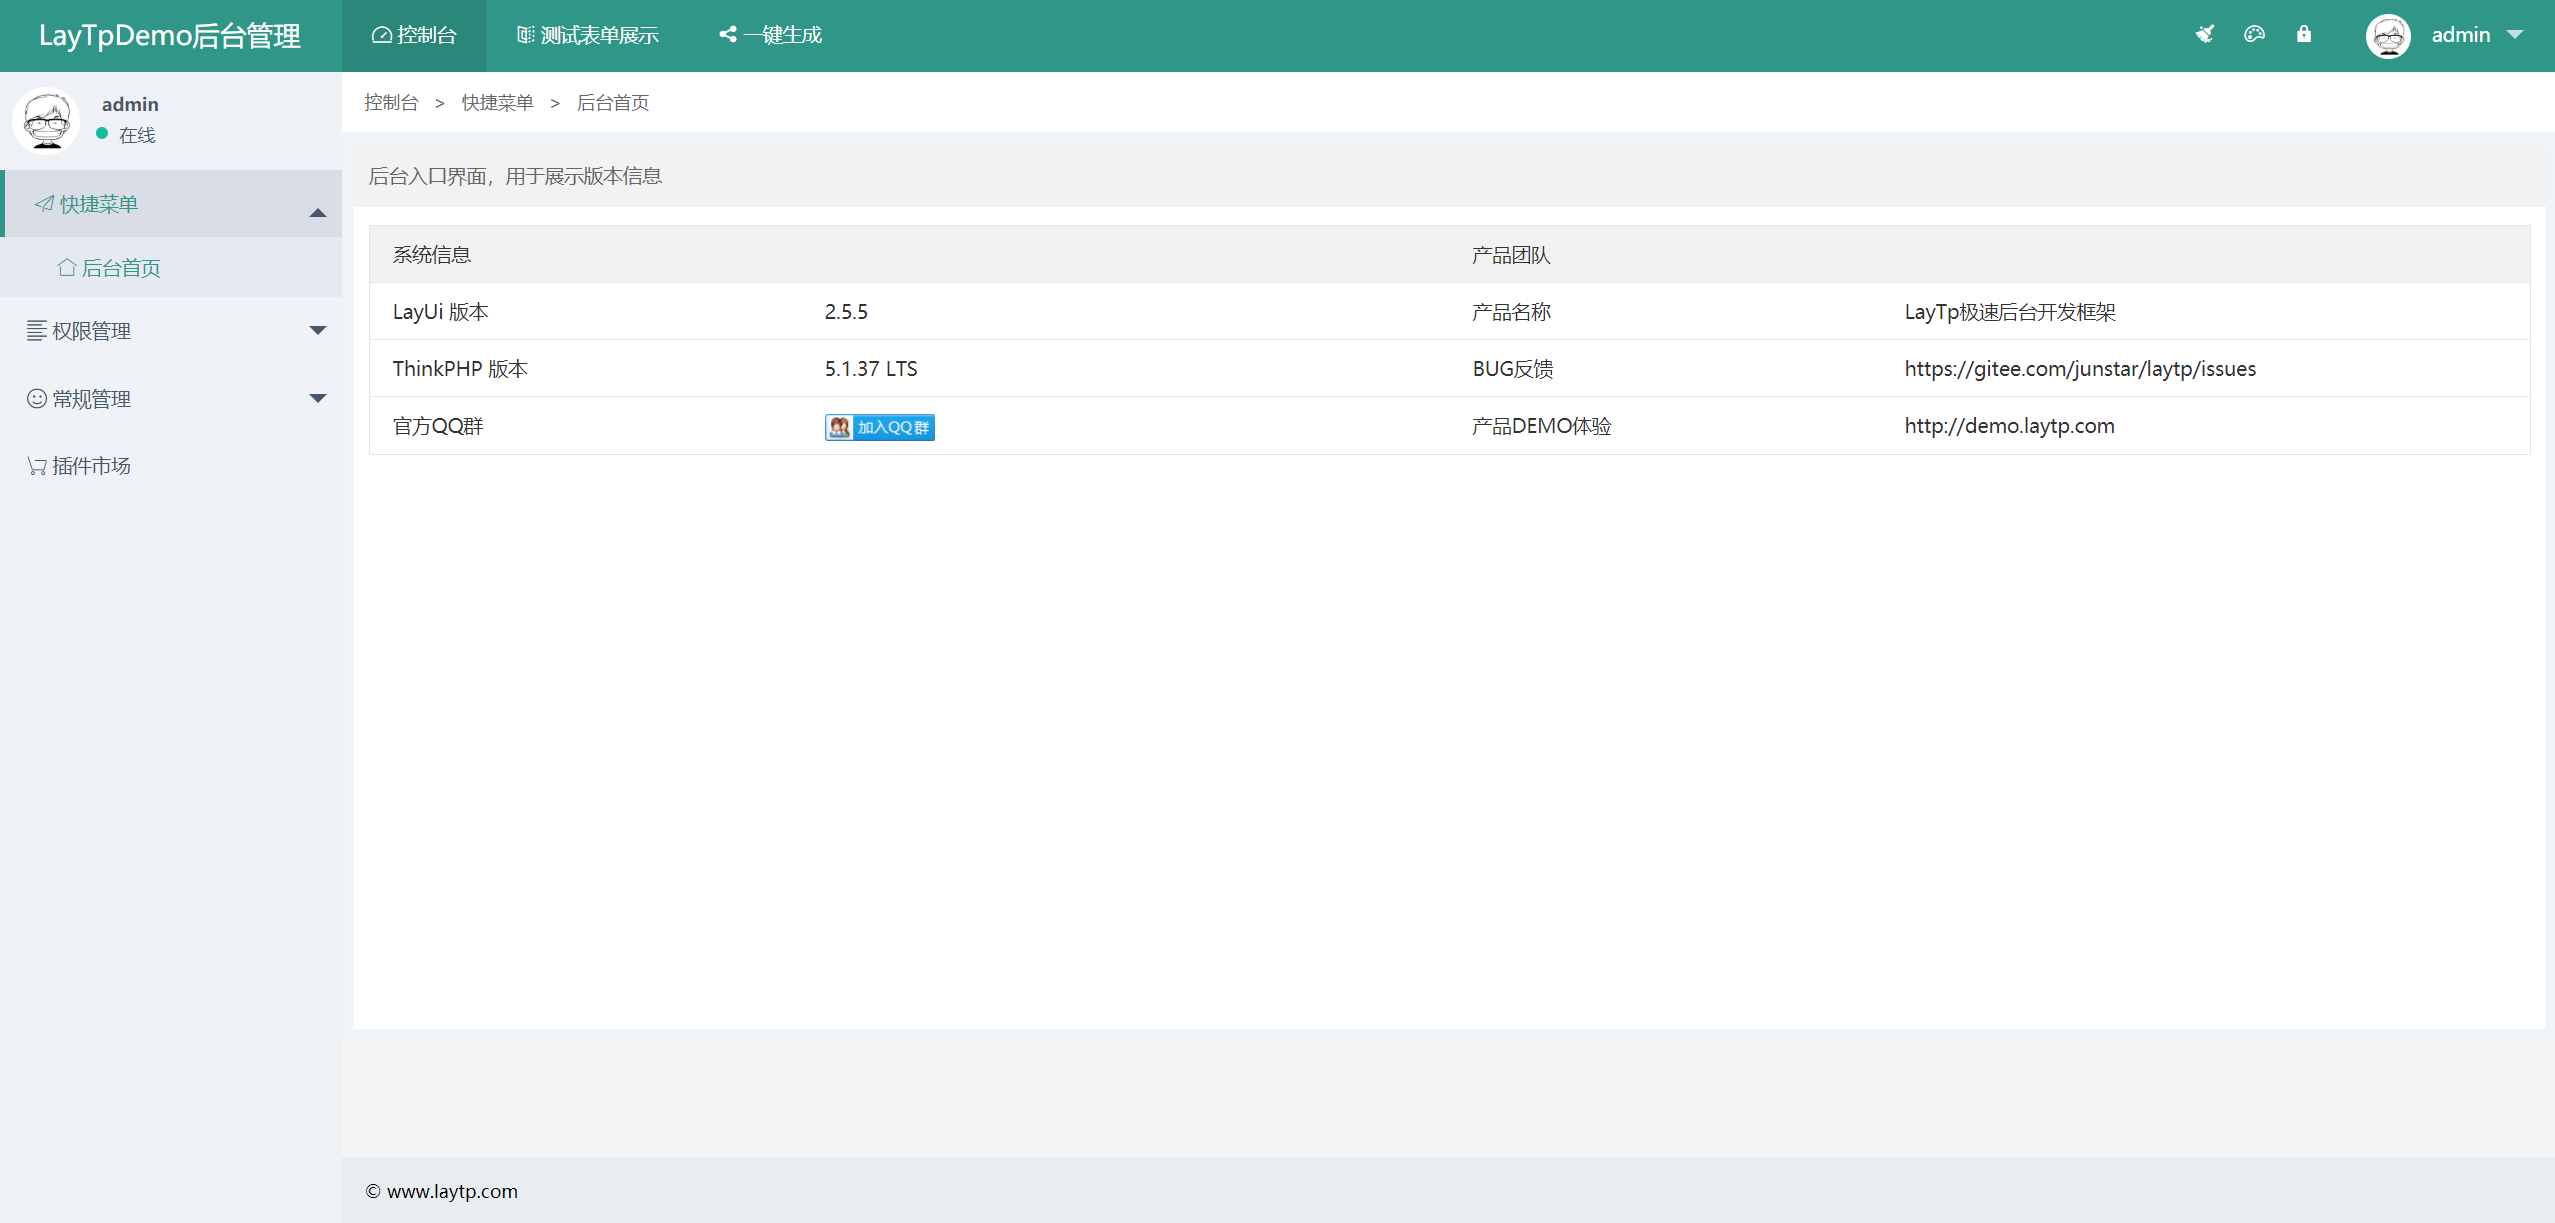Click the green online status dot

[102, 133]
